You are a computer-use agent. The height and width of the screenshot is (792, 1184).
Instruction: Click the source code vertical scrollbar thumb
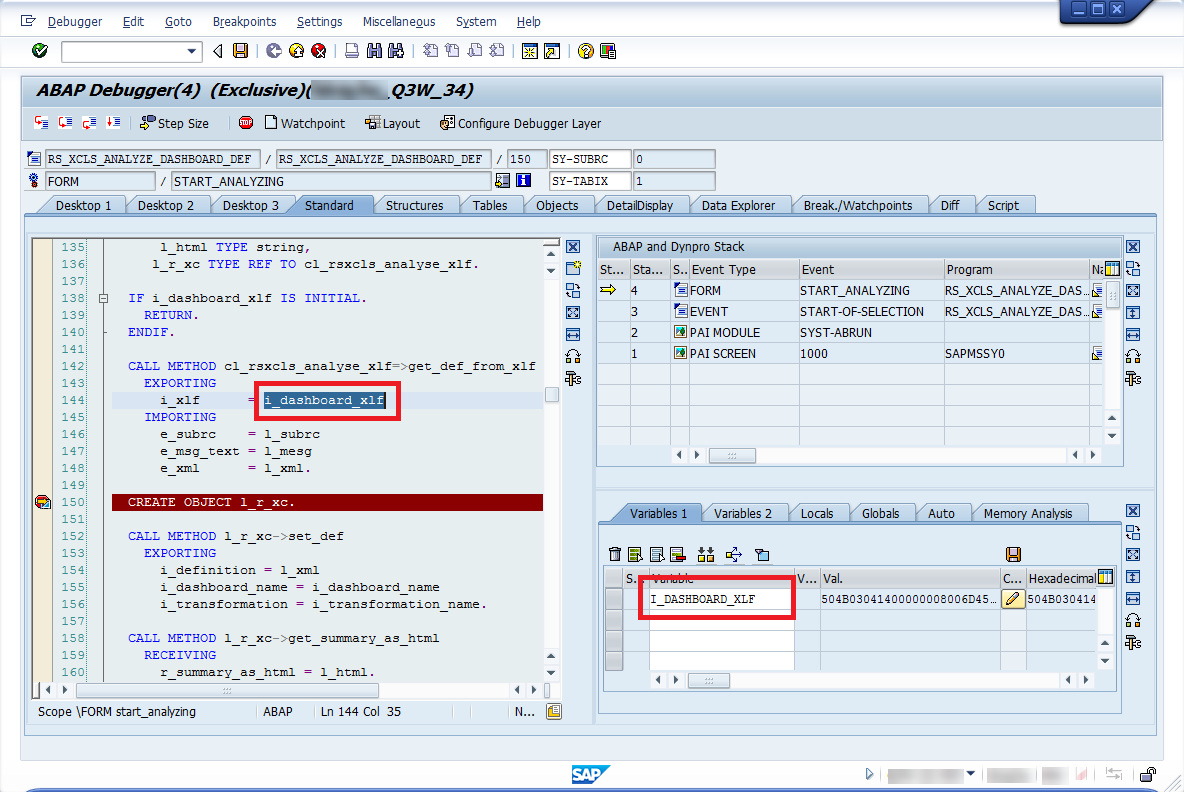coord(552,395)
